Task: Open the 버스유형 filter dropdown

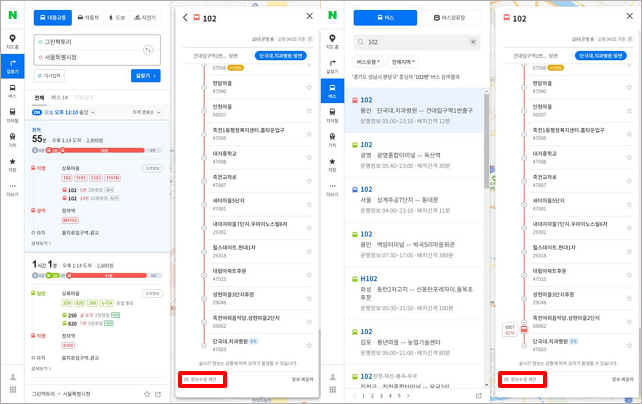Action: point(368,62)
